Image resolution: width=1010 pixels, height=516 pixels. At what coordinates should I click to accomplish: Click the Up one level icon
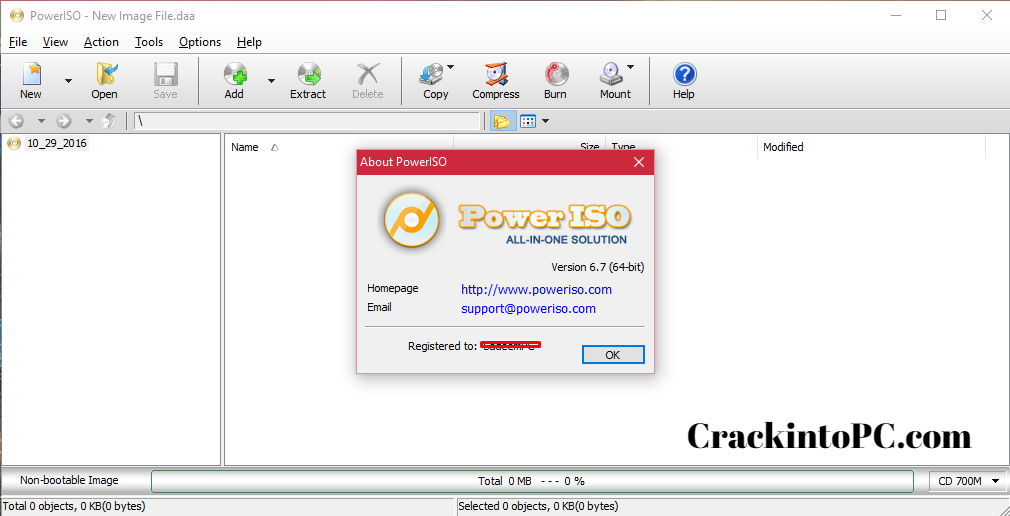[x=110, y=120]
